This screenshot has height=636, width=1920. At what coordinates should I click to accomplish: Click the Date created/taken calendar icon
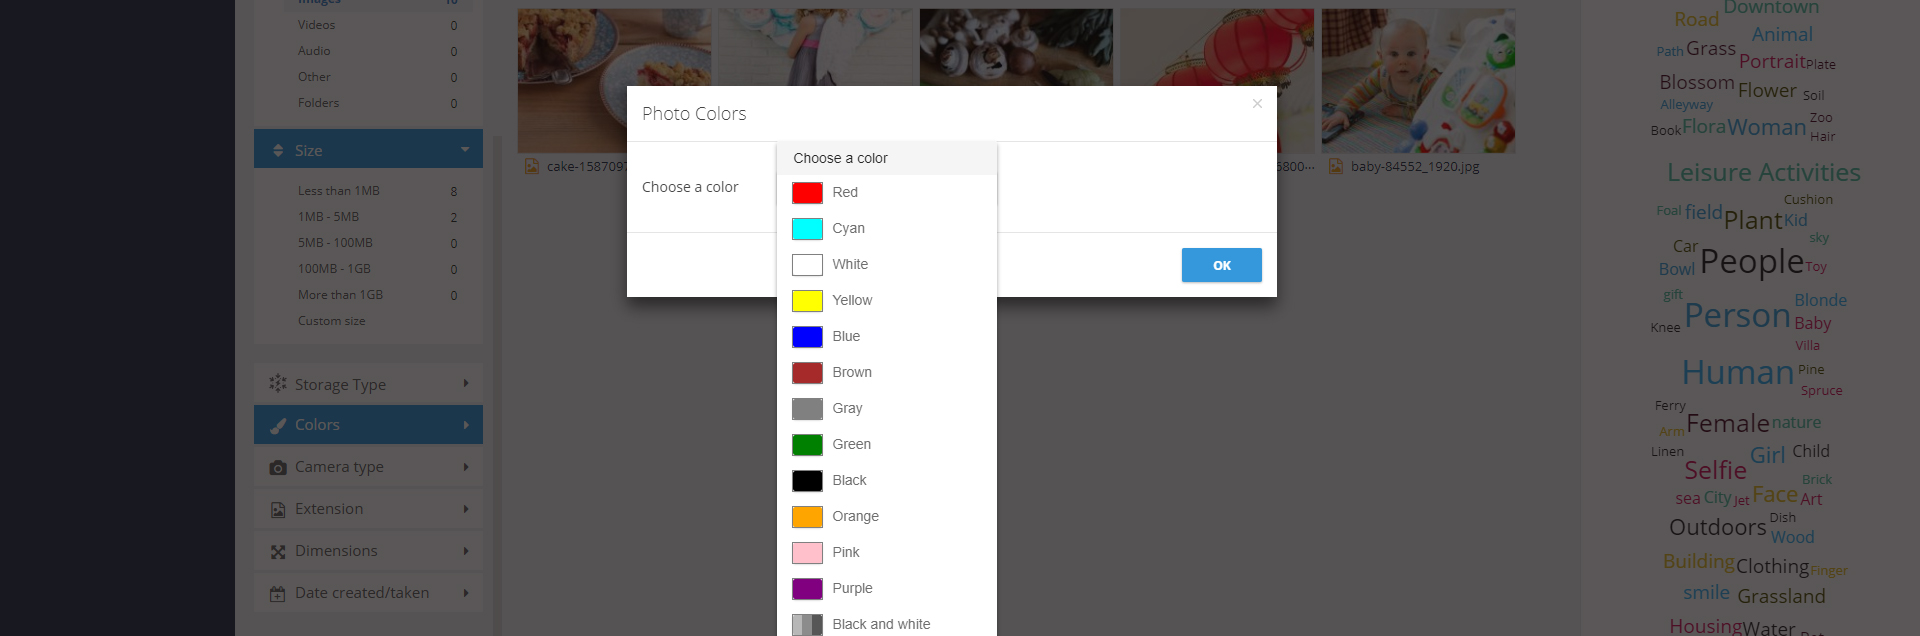(278, 594)
